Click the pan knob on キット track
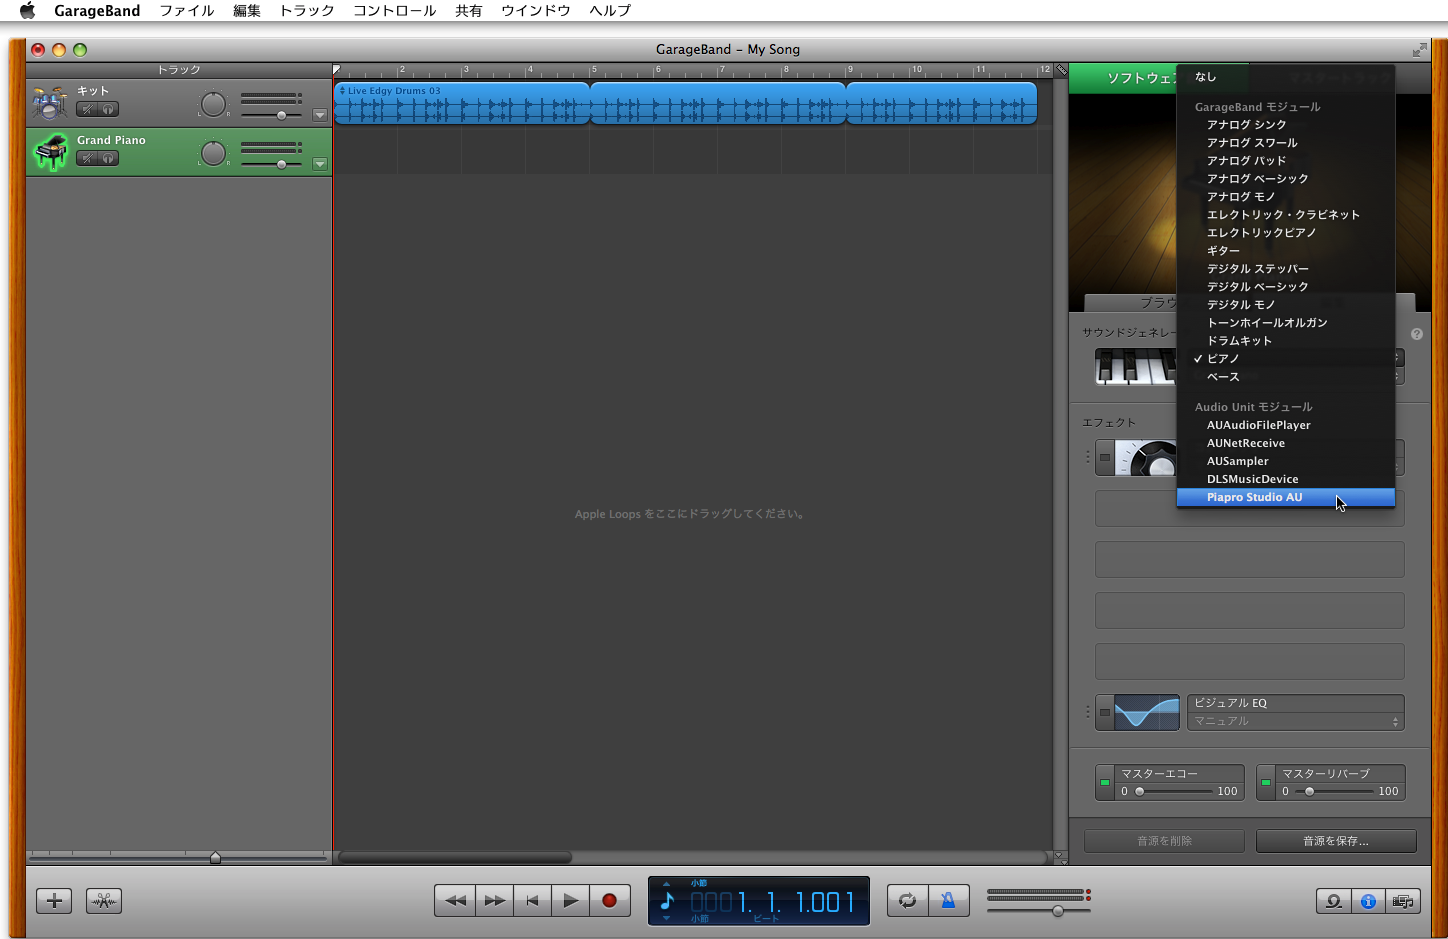The image size is (1448, 939). tap(213, 104)
